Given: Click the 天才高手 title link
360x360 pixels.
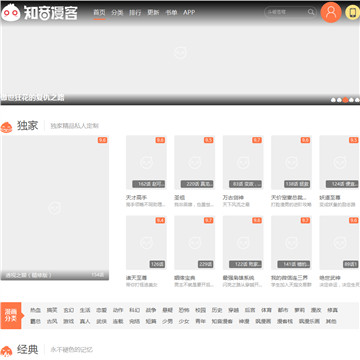Looking at the screenshot, I should pyautogui.click(x=136, y=198).
